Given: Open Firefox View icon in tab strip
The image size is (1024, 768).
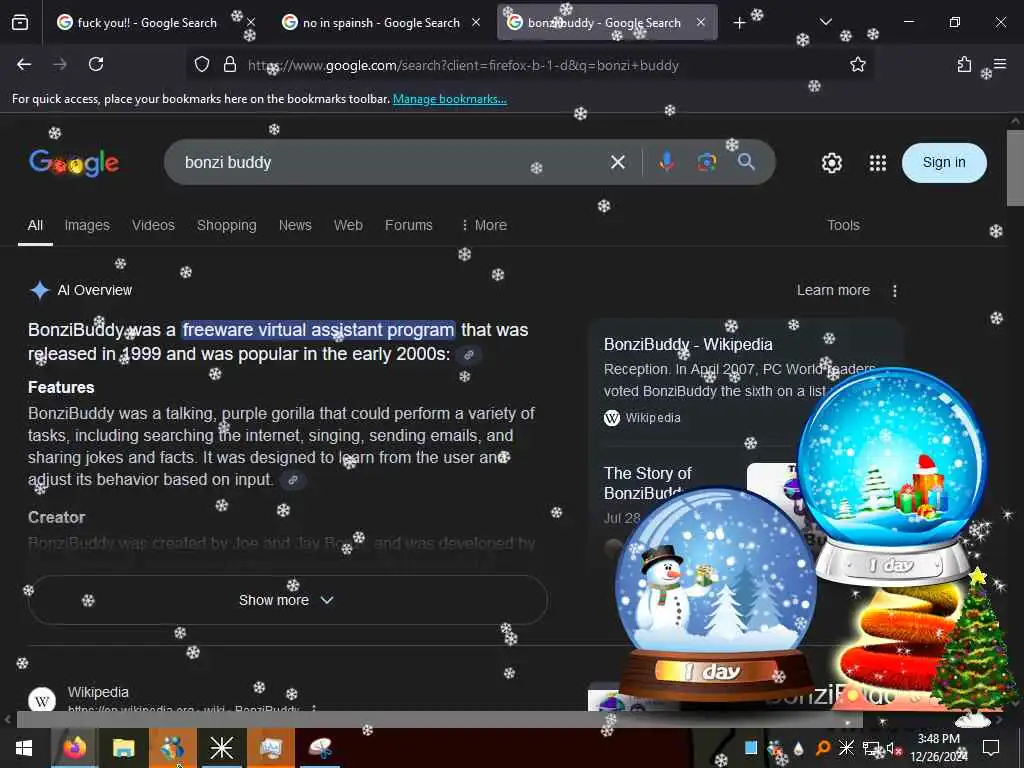Looking at the screenshot, I should pyautogui.click(x=20, y=23).
